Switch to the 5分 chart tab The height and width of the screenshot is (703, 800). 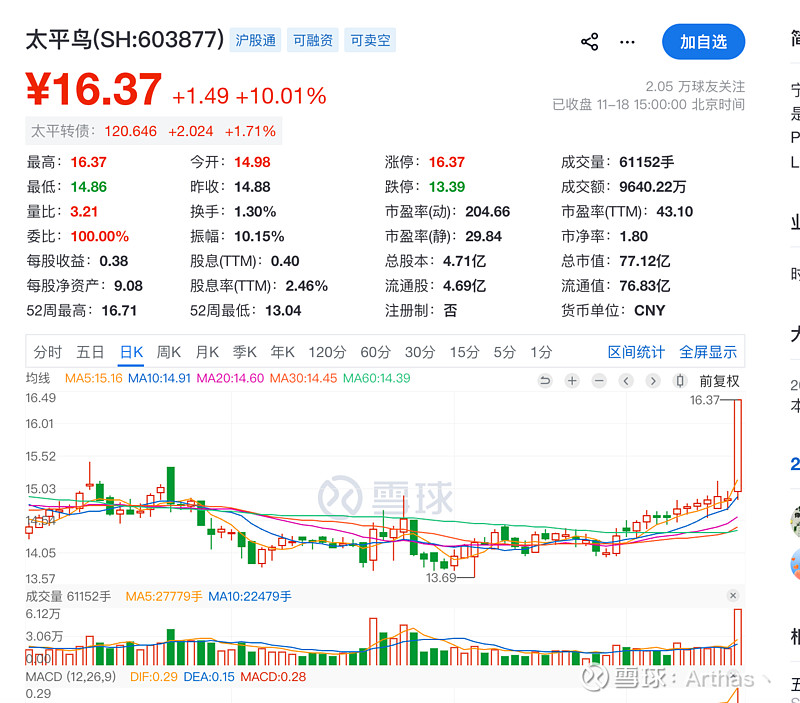505,352
